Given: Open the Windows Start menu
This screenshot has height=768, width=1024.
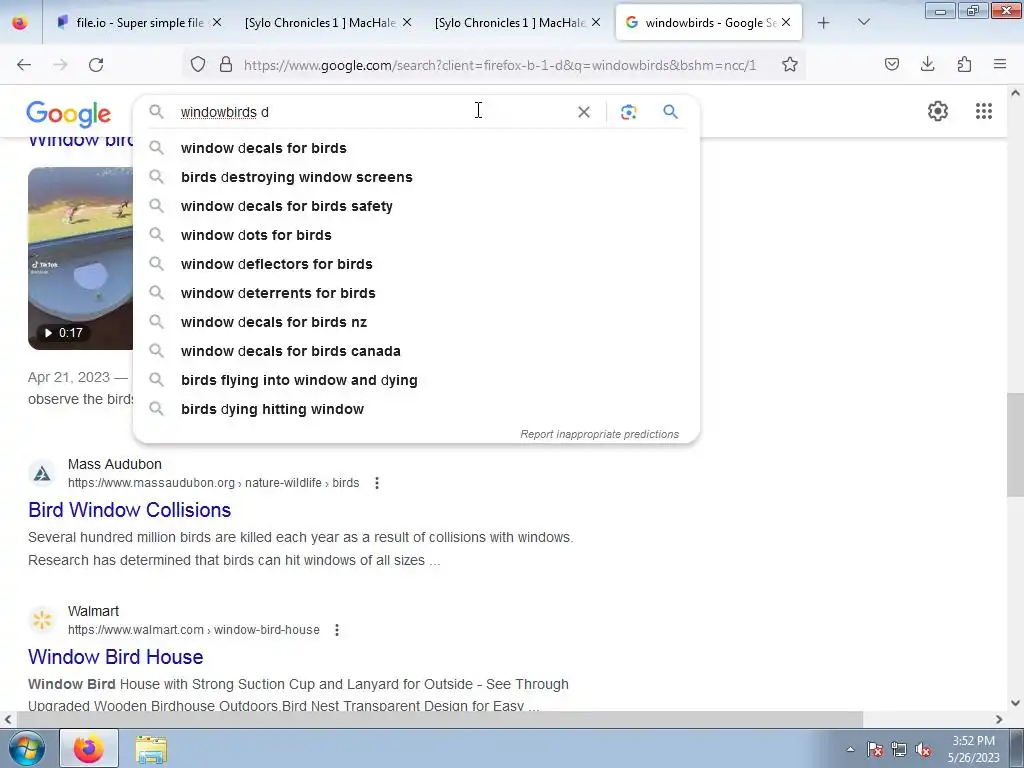Looking at the screenshot, I should (27, 748).
